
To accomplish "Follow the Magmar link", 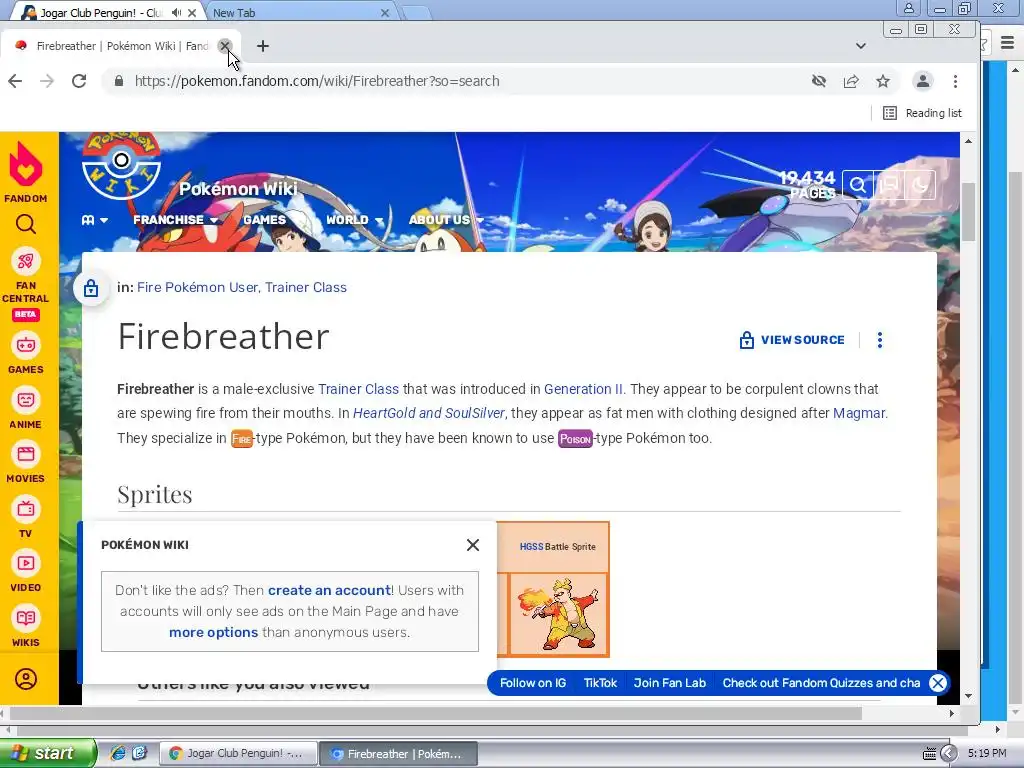I will coord(859,413).
